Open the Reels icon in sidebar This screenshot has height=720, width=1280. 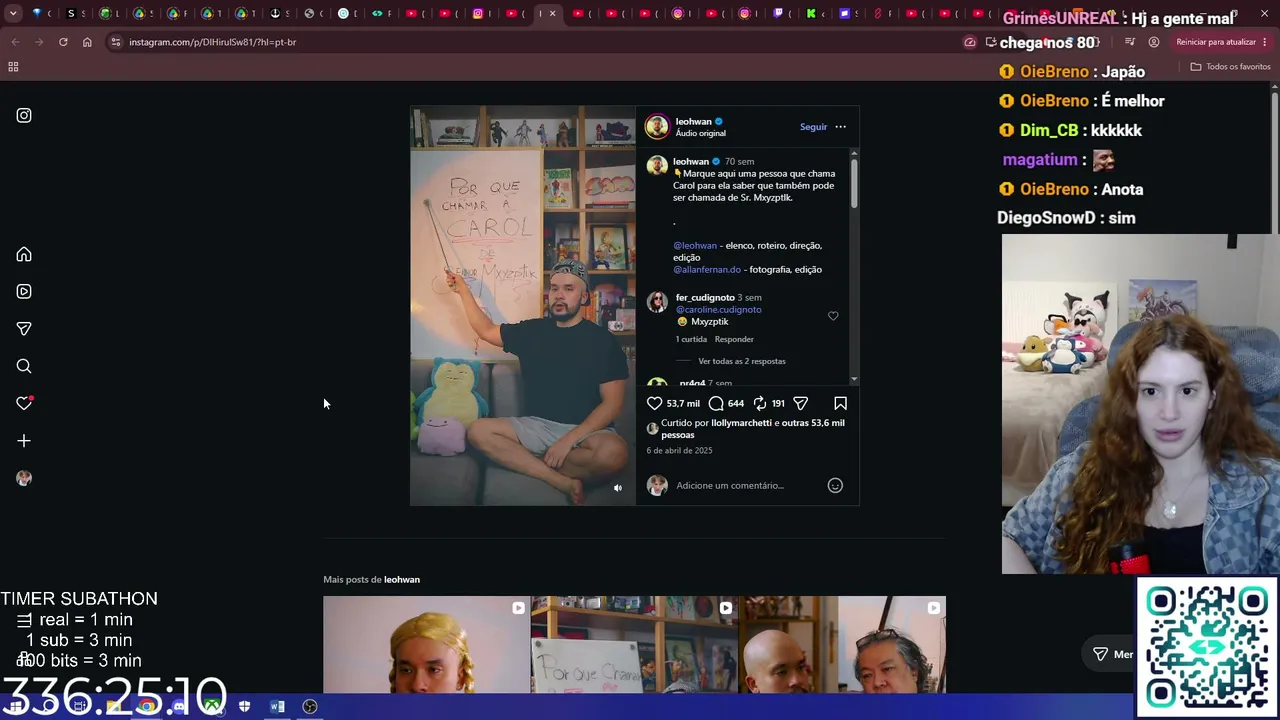tap(24, 292)
